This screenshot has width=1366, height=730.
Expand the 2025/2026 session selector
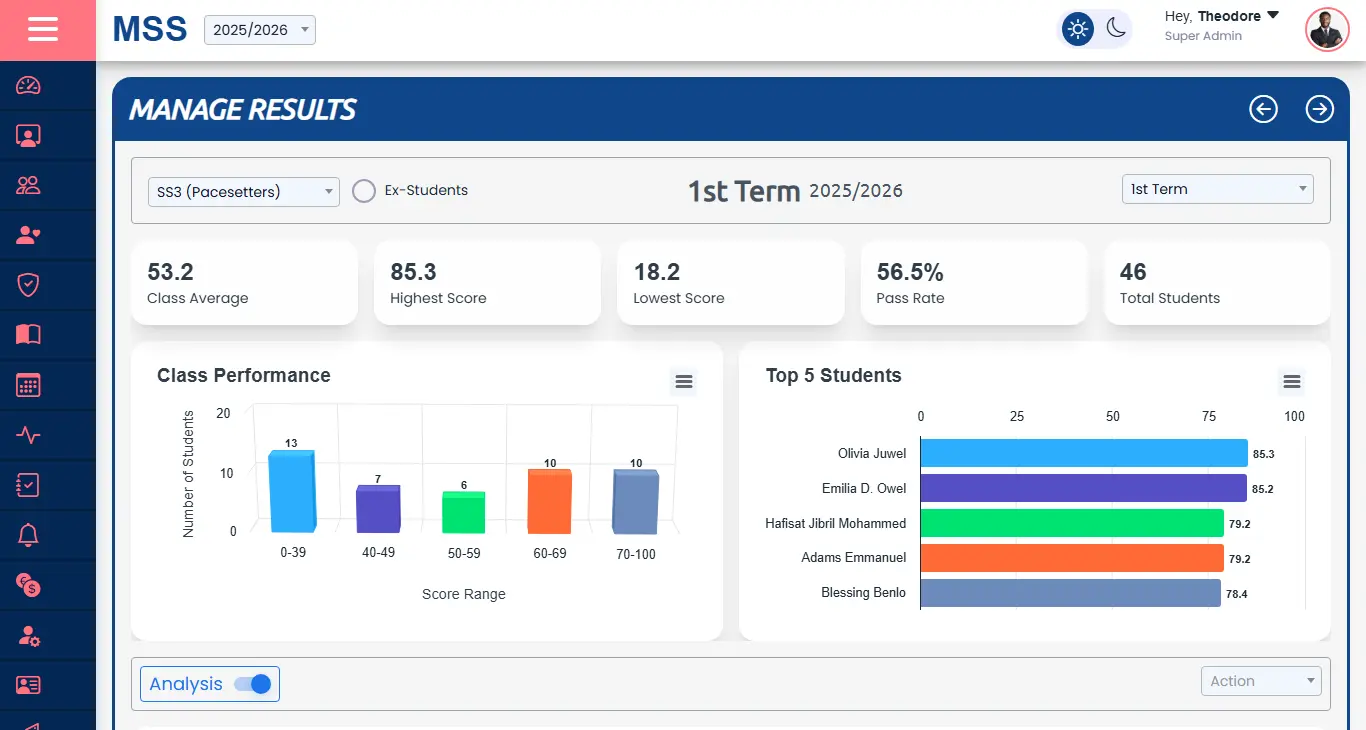(x=259, y=29)
